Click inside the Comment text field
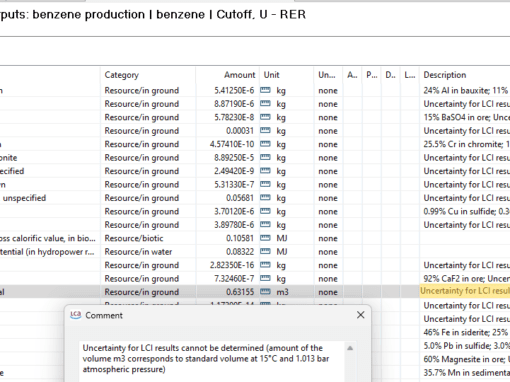Image resolution: width=510 pixels, height=382 pixels. tap(212, 362)
